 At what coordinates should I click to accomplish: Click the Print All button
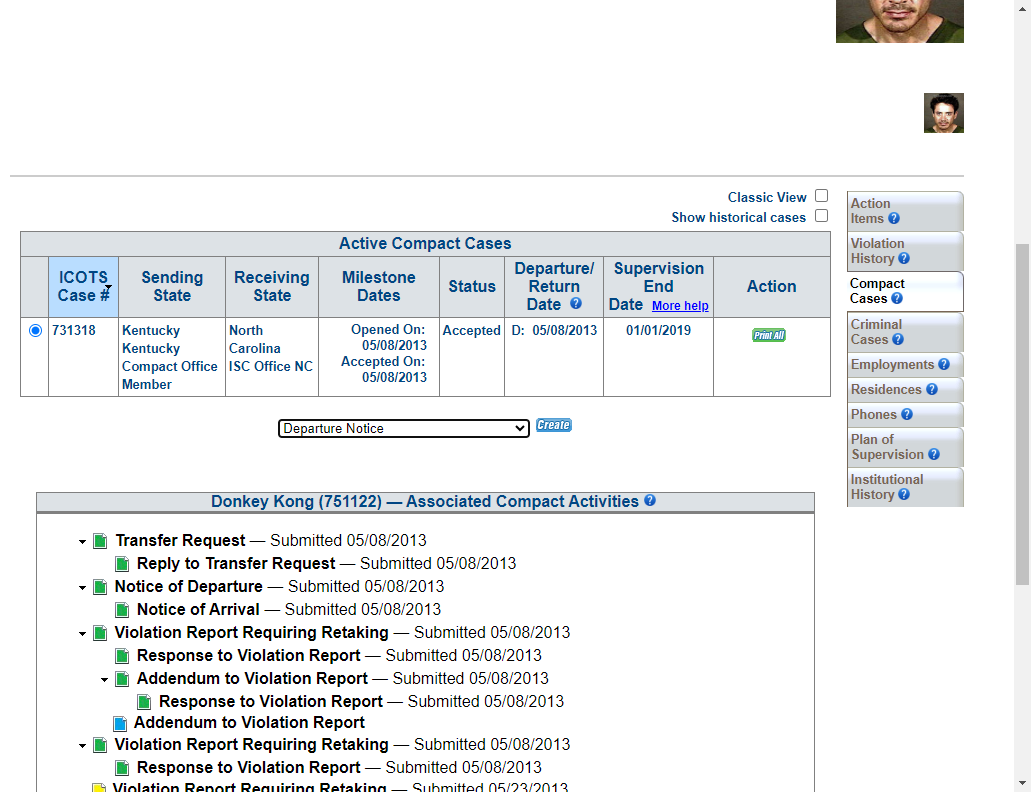pyautogui.click(x=769, y=335)
